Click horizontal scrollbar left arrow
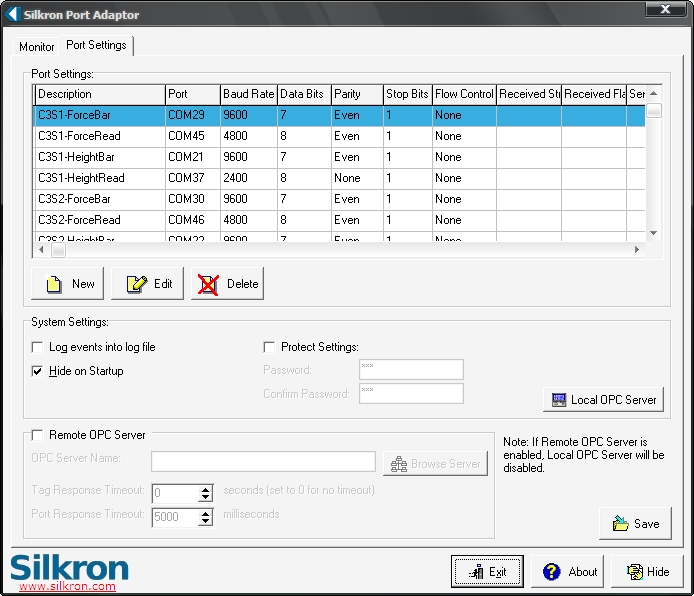The width and height of the screenshot is (694, 596). pos(41,250)
